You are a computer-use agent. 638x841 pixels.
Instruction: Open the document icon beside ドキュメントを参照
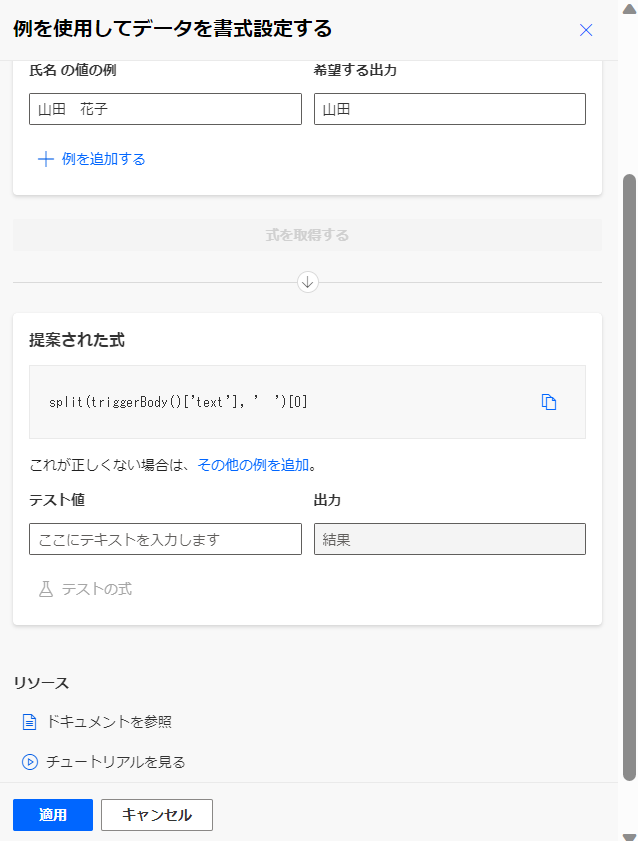pyautogui.click(x=29, y=722)
